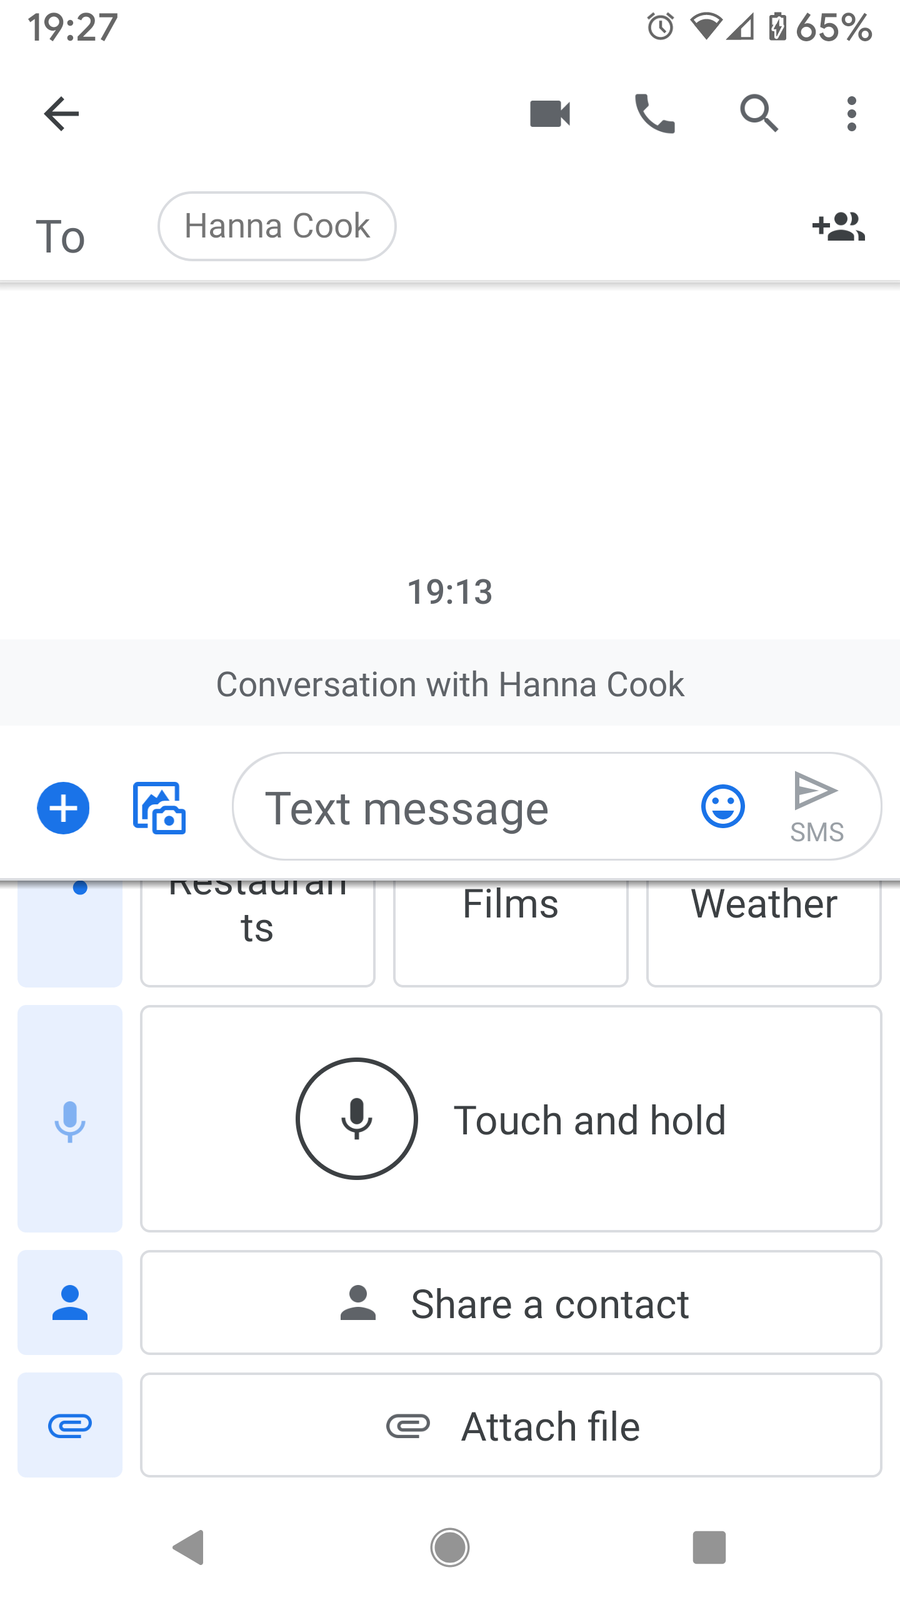
Task: Choose the Restaurants suggestion card
Action: (258, 931)
